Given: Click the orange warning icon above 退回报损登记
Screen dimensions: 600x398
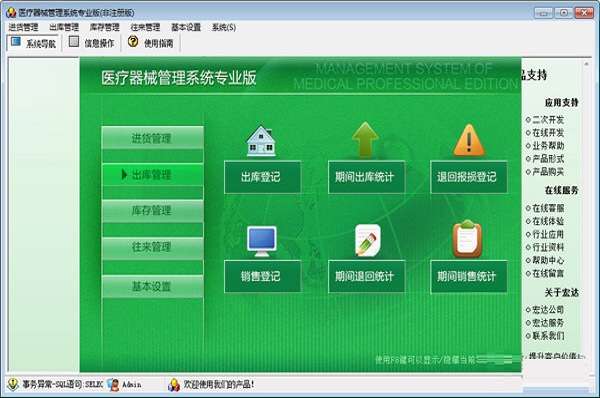Looking at the screenshot, I should tap(469, 140).
